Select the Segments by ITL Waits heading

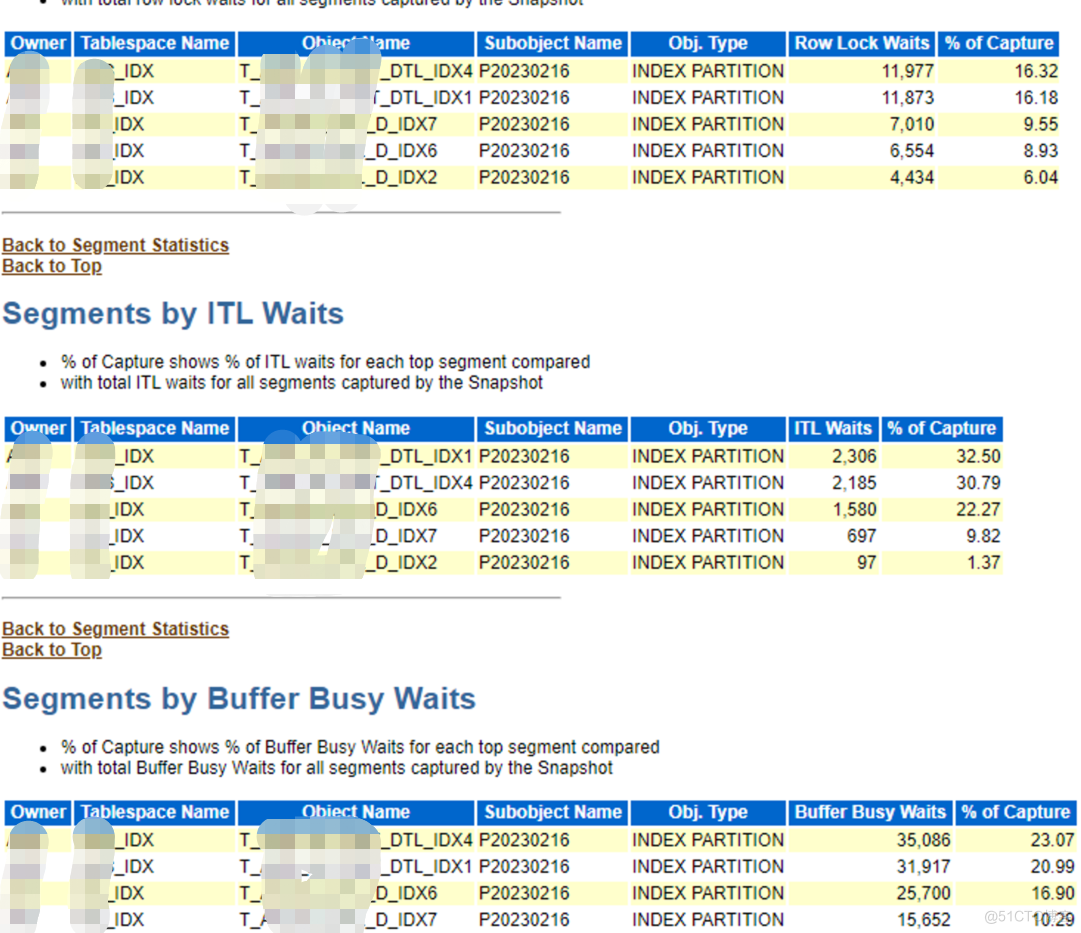173,314
